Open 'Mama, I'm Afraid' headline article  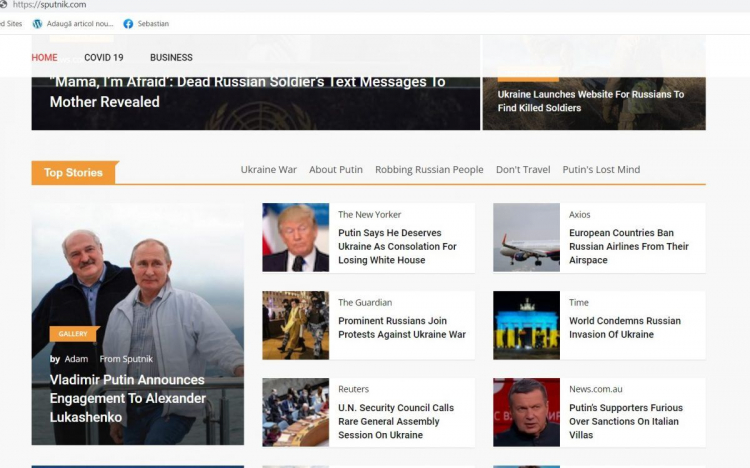point(247,92)
